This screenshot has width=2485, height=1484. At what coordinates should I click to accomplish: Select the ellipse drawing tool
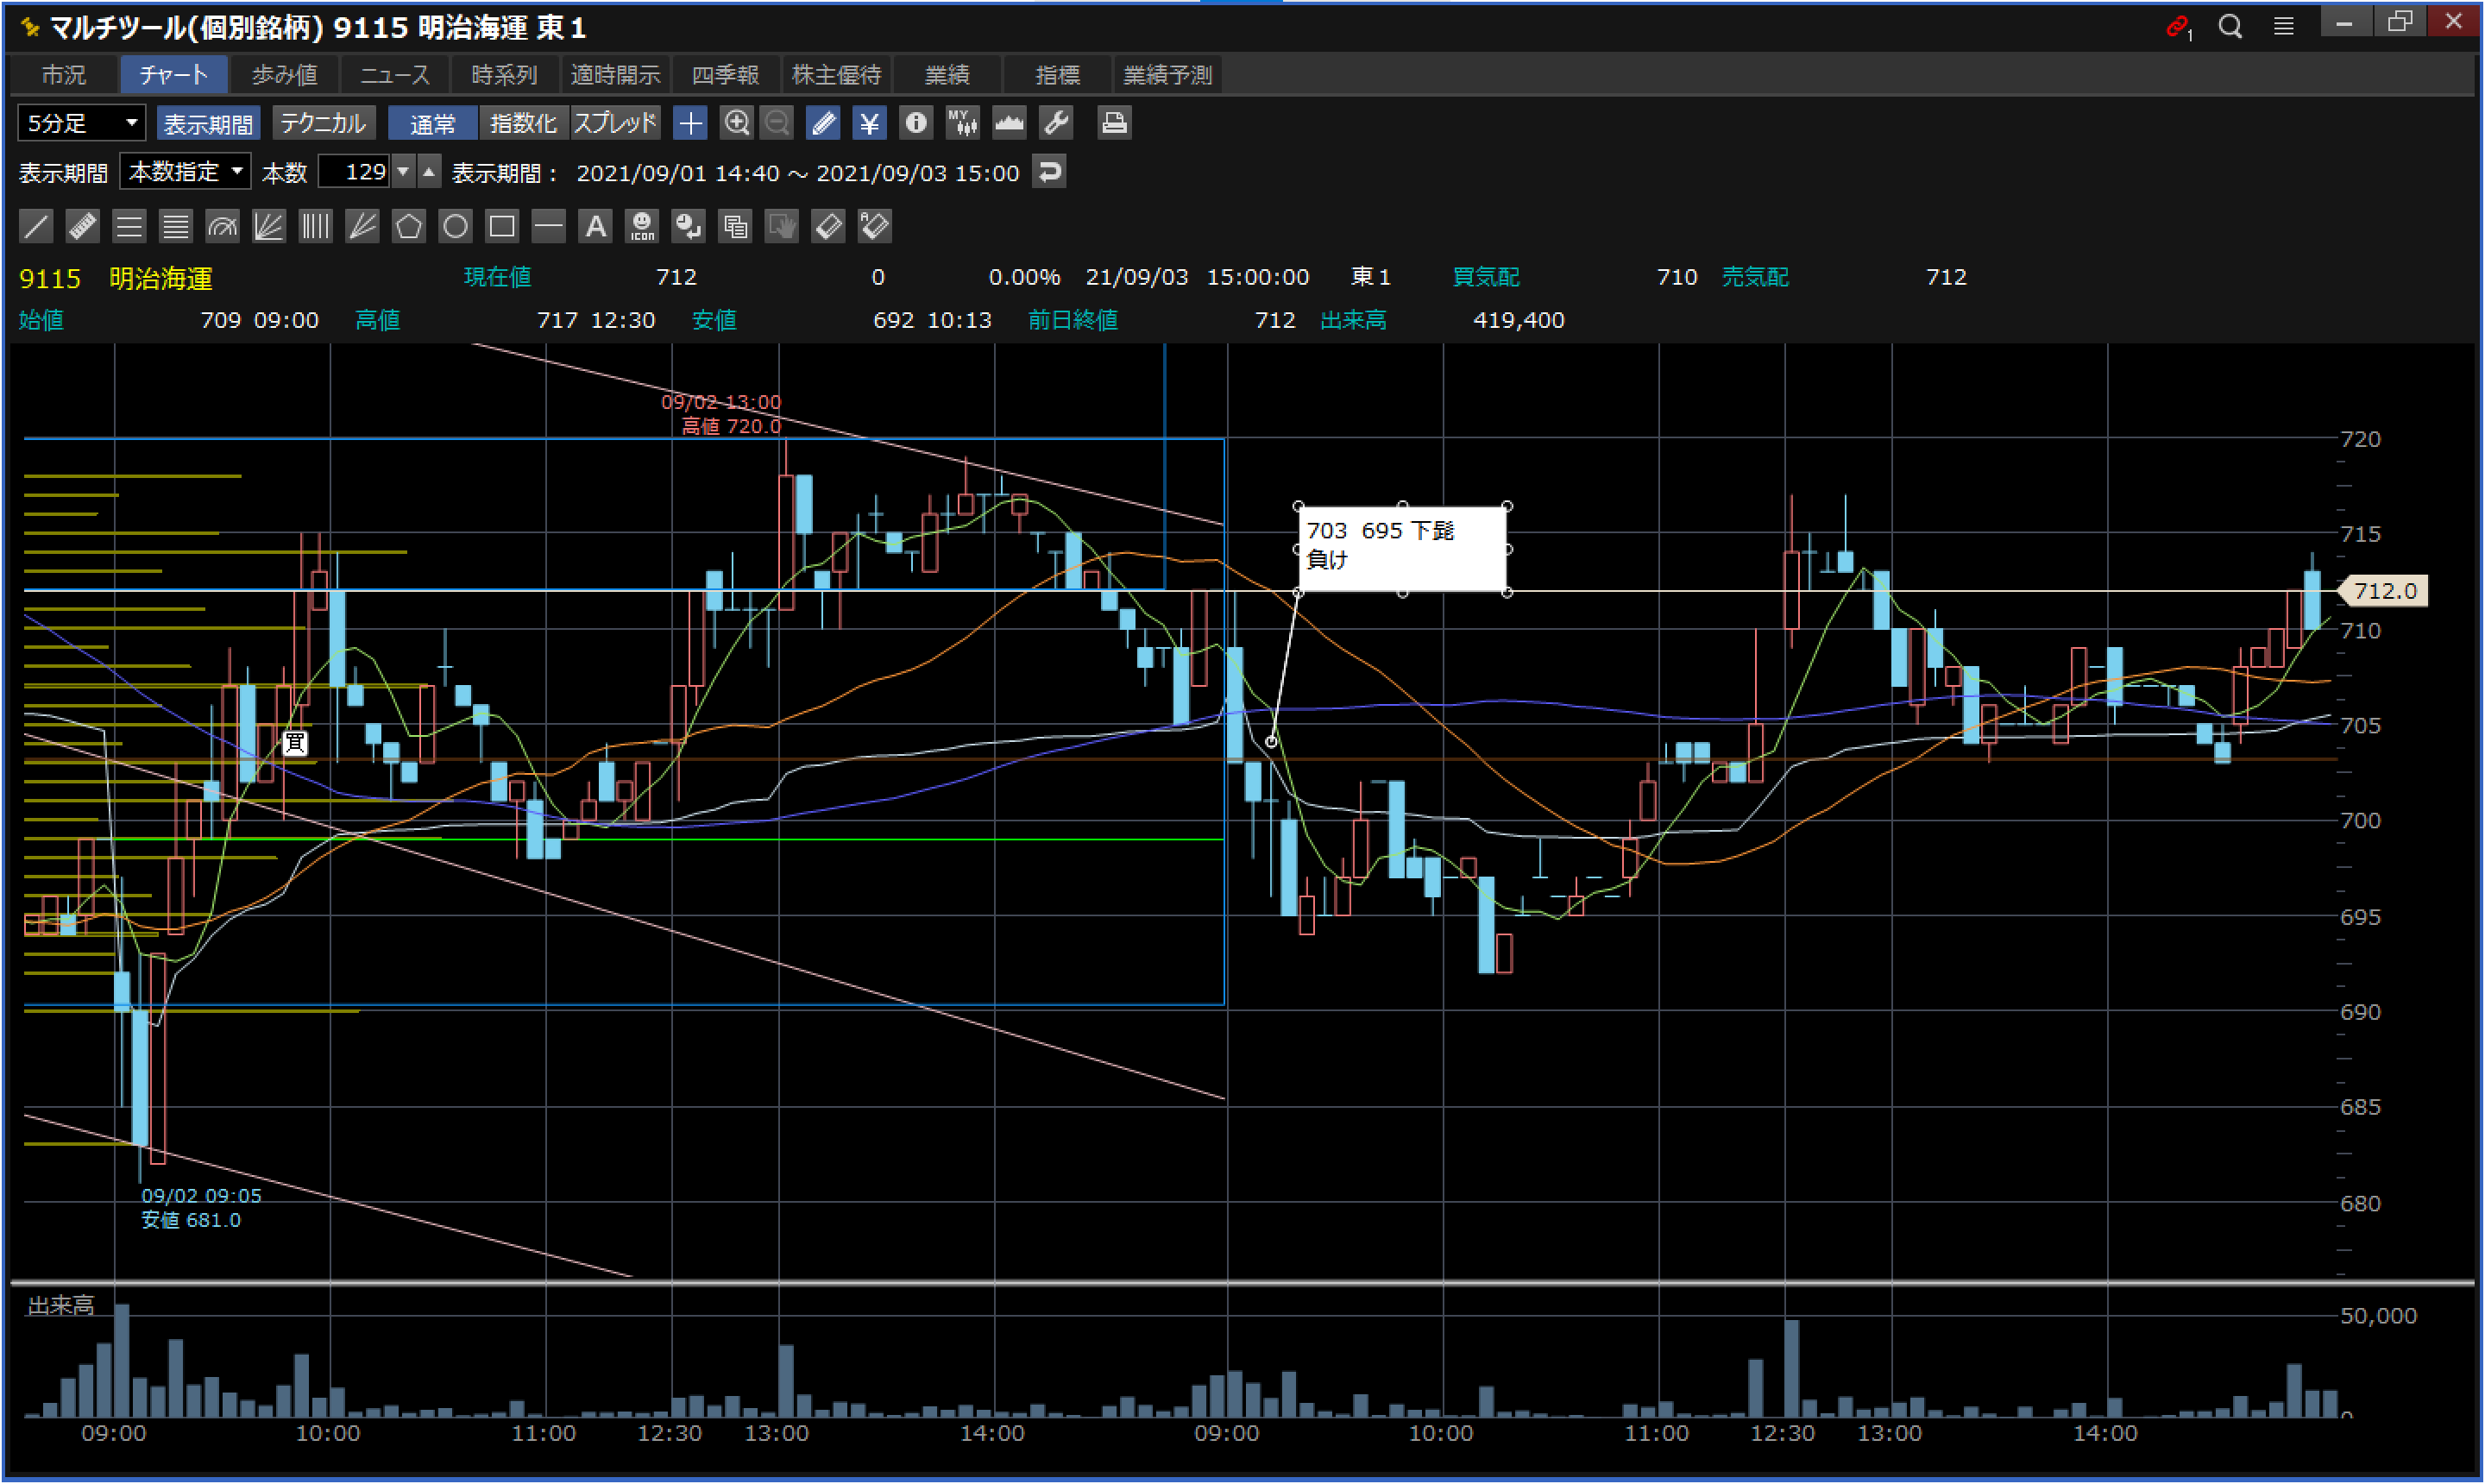pyautogui.click(x=455, y=226)
